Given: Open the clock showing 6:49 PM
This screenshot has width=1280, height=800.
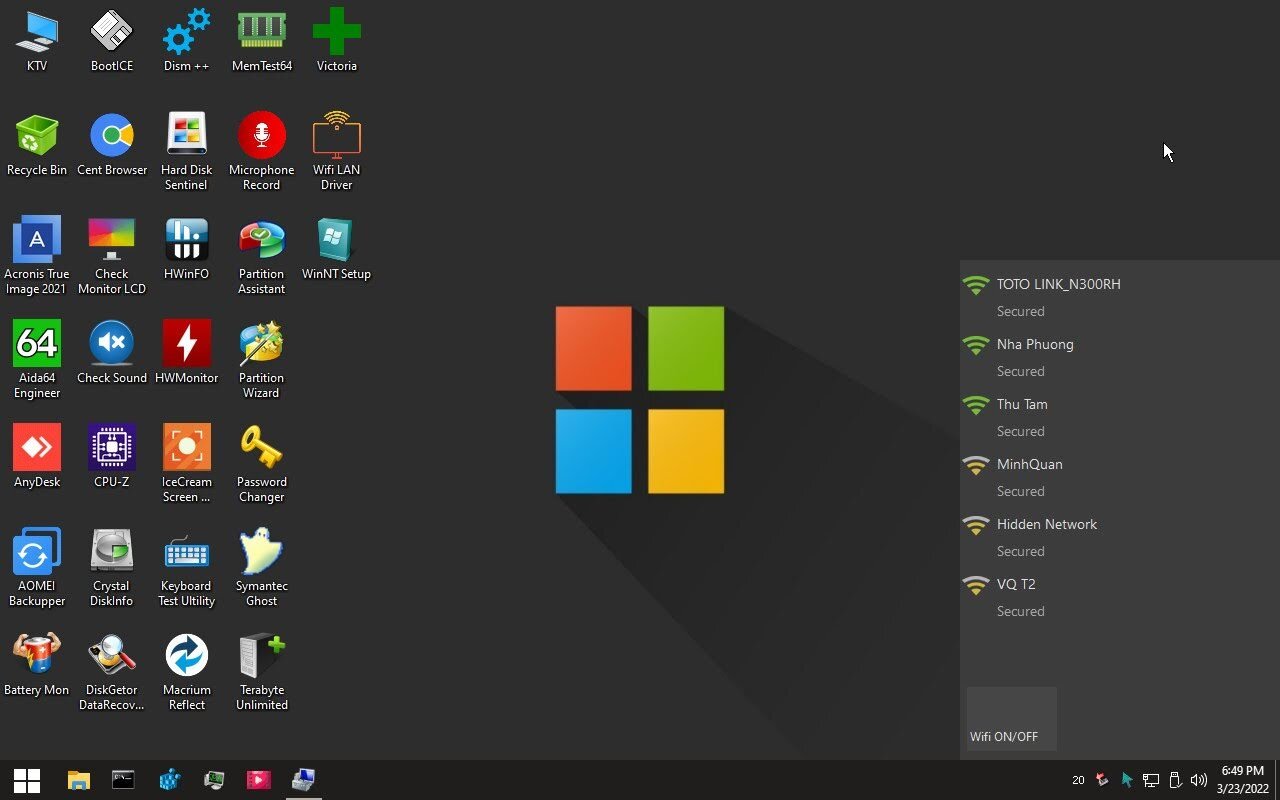Looking at the screenshot, I should 1242,780.
